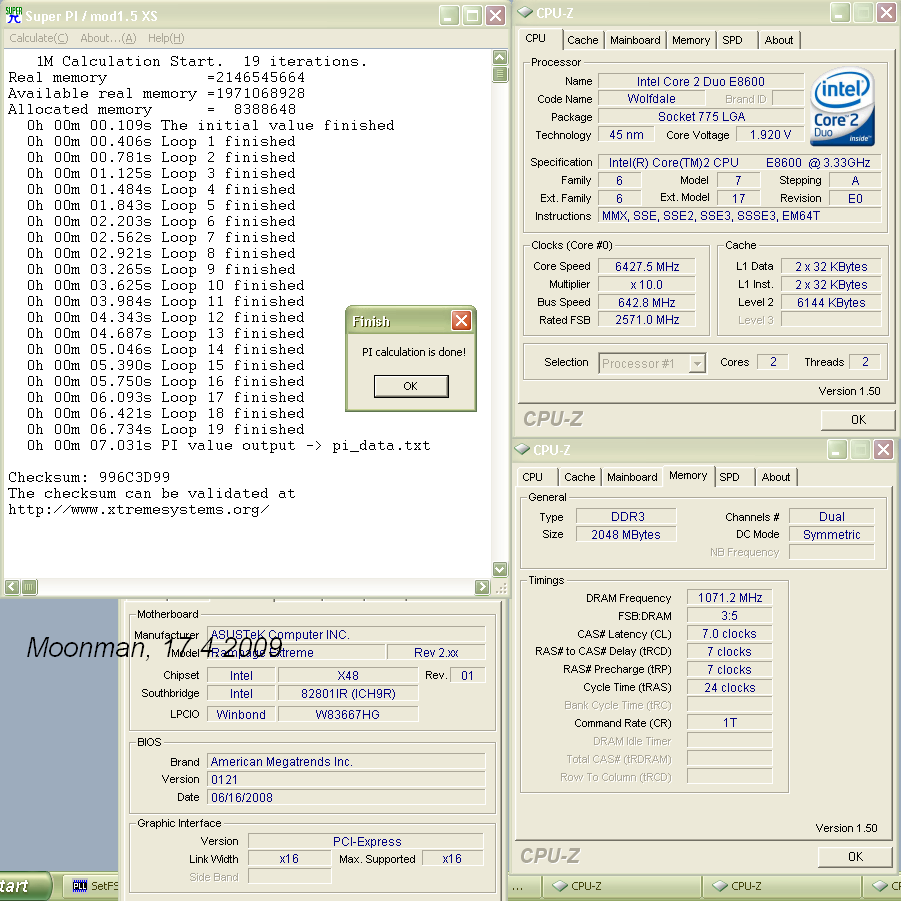
Task: Switch to Cache tab in top CPU-Z window
Action: click(x=583, y=40)
